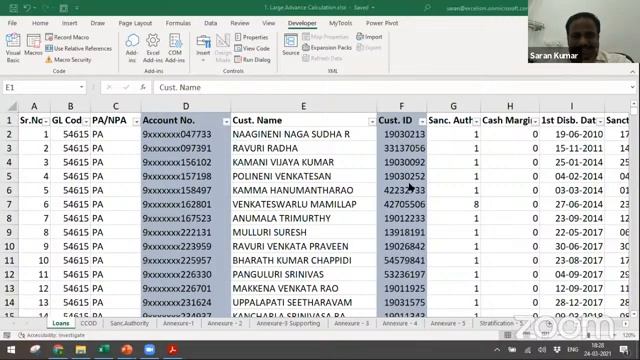The image size is (640, 360).
Task: Open the Cust. ID filter dropdown
Action: point(422,121)
